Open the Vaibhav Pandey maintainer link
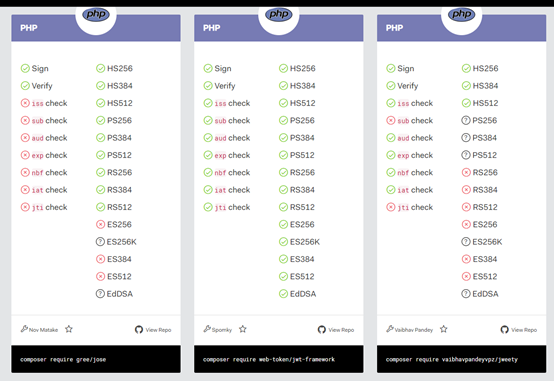Screen dimensions: 554x381 (414, 330)
